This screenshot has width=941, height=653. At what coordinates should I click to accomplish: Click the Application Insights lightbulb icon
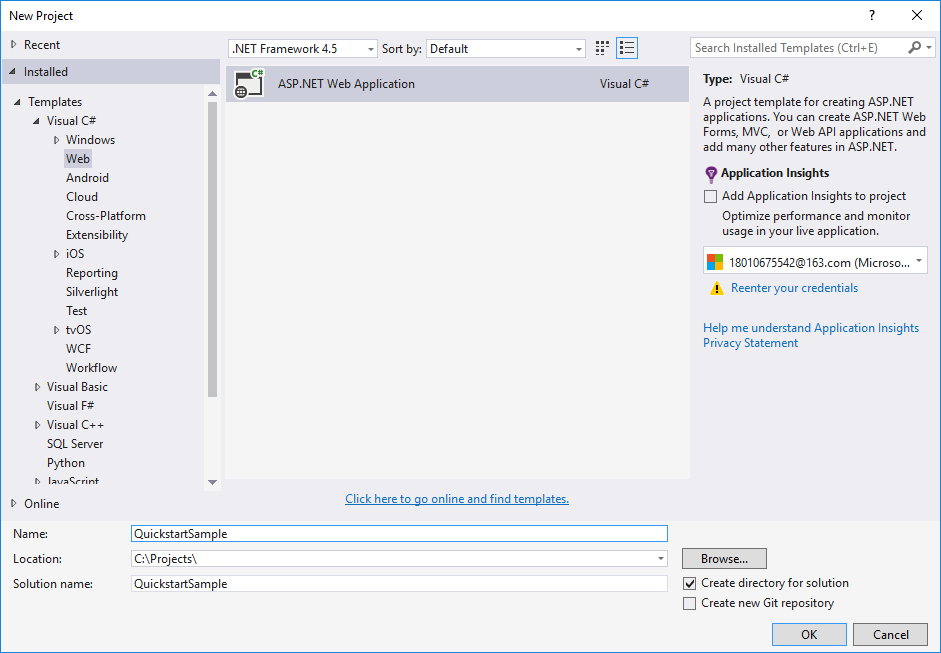(711, 173)
